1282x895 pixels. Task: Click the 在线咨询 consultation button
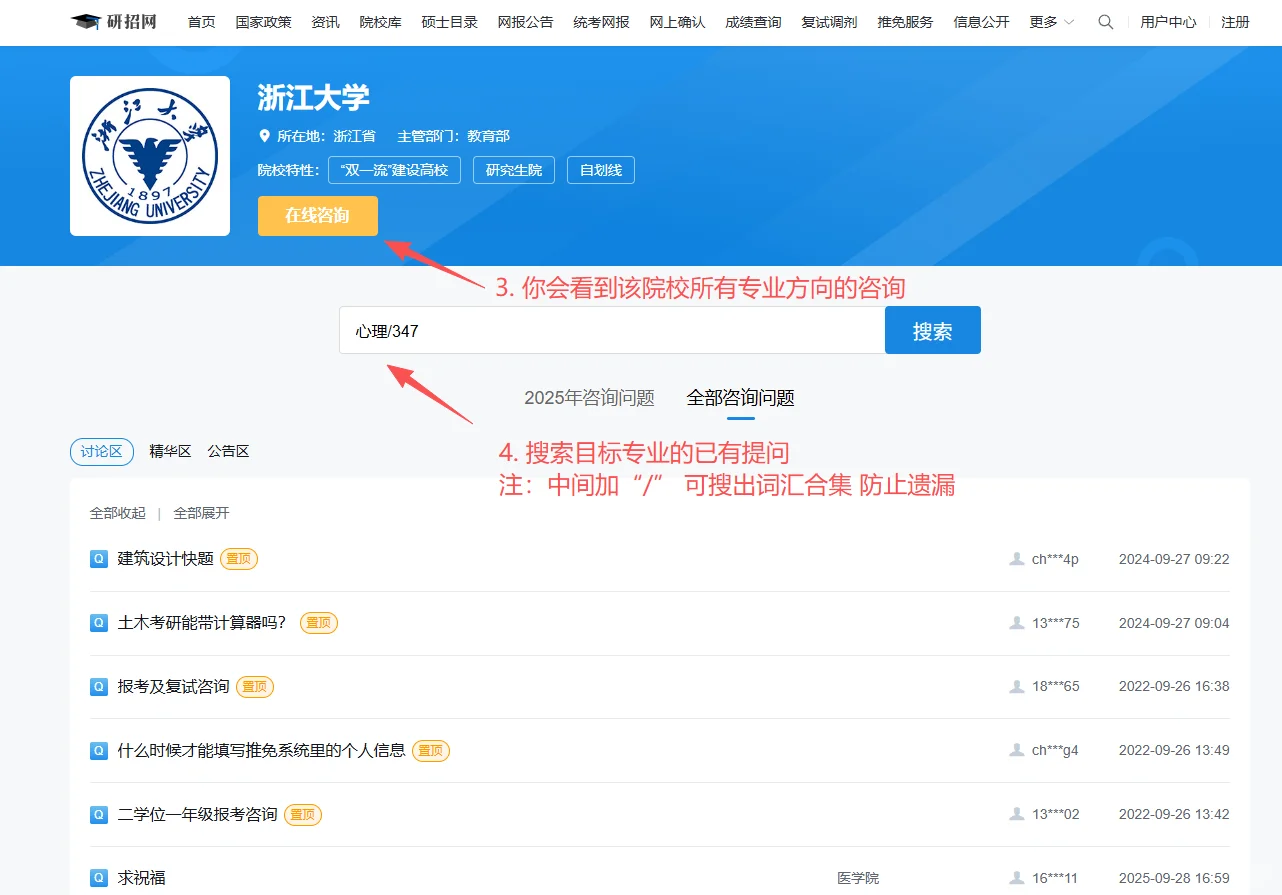(317, 216)
